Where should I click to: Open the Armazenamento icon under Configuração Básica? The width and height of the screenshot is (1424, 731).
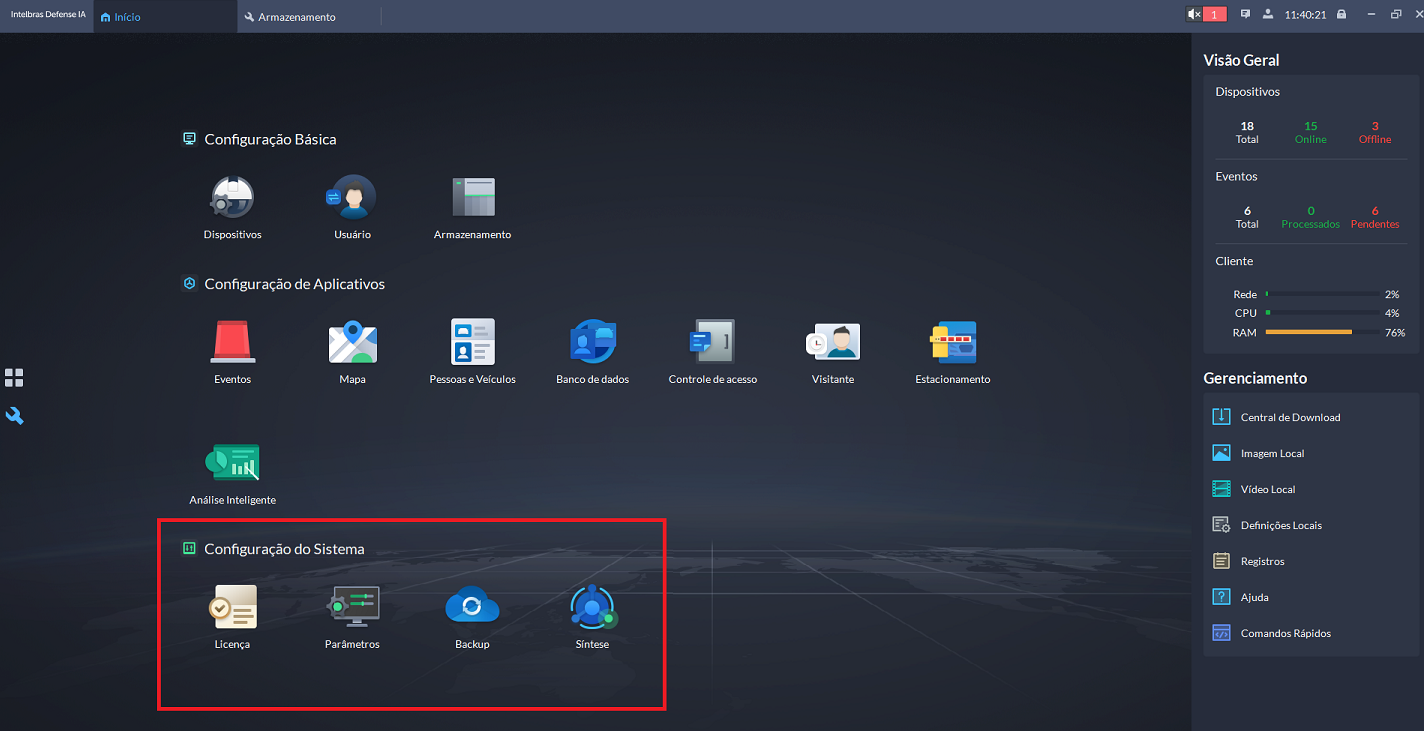pos(473,197)
